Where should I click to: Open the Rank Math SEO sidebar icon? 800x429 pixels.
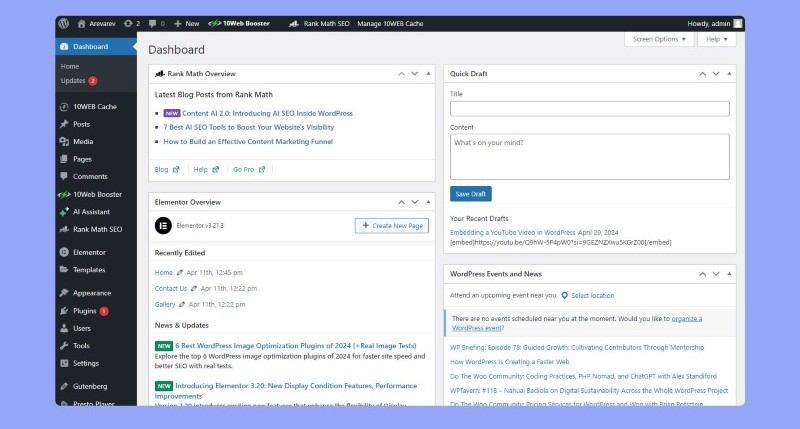64,229
